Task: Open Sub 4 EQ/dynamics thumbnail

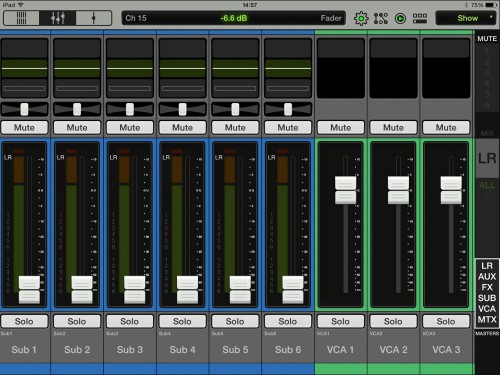Action: 182,68
